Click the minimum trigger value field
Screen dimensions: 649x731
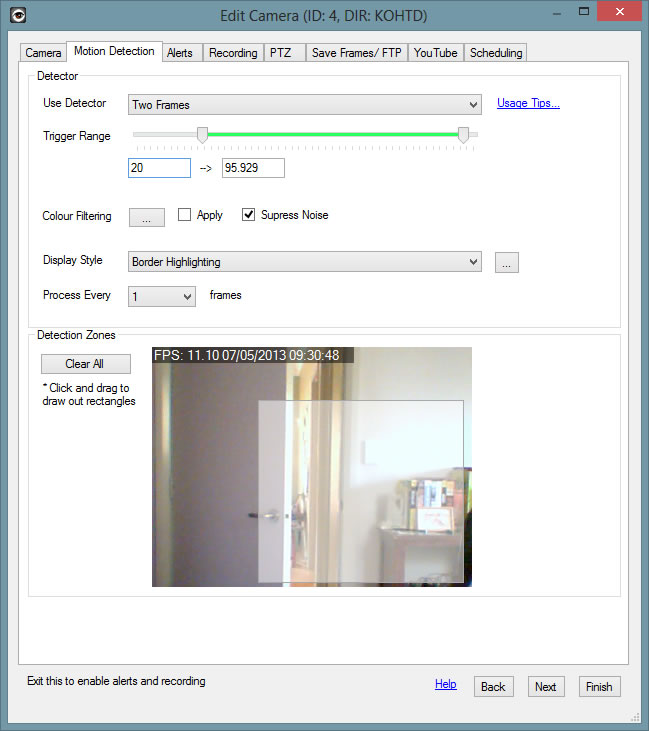click(159, 168)
